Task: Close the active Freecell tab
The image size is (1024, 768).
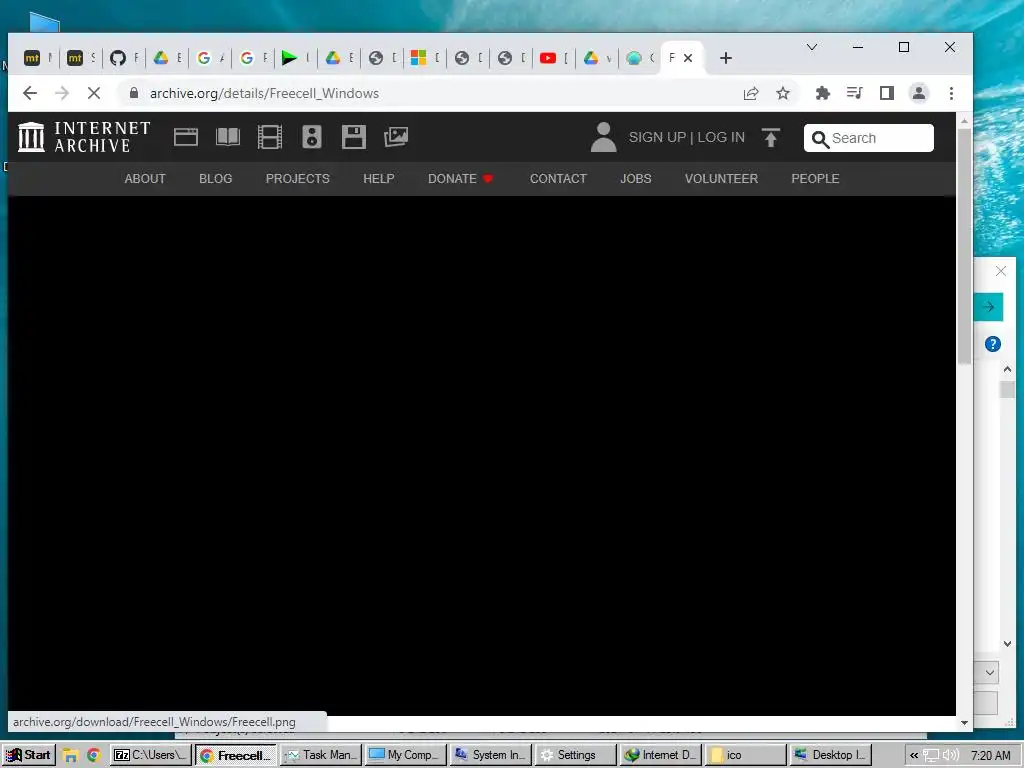Action: [688, 58]
